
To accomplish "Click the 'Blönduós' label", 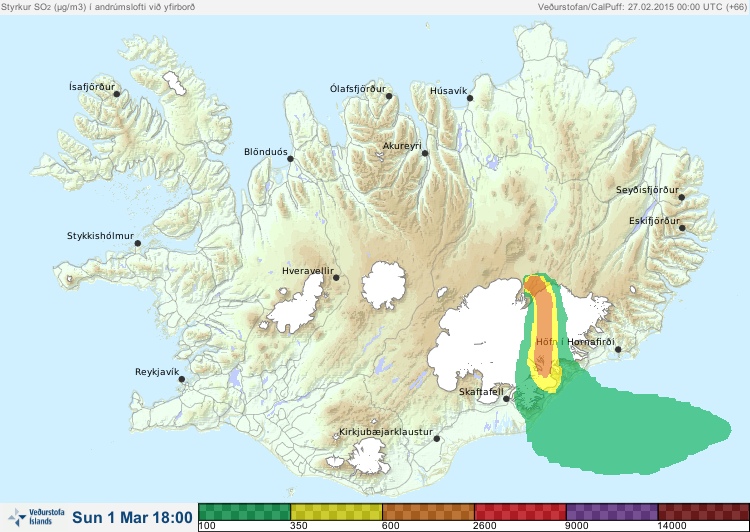I will 266,152.
